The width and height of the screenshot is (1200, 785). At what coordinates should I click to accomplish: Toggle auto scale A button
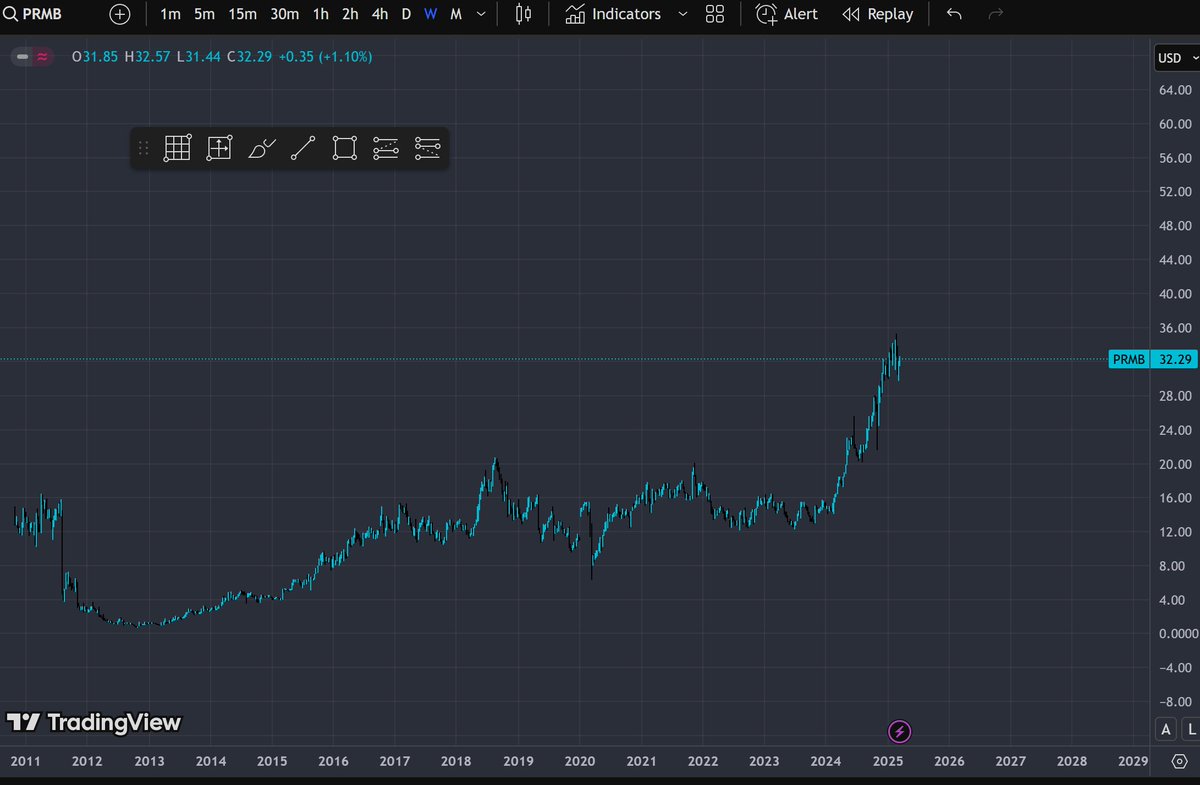point(1166,729)
